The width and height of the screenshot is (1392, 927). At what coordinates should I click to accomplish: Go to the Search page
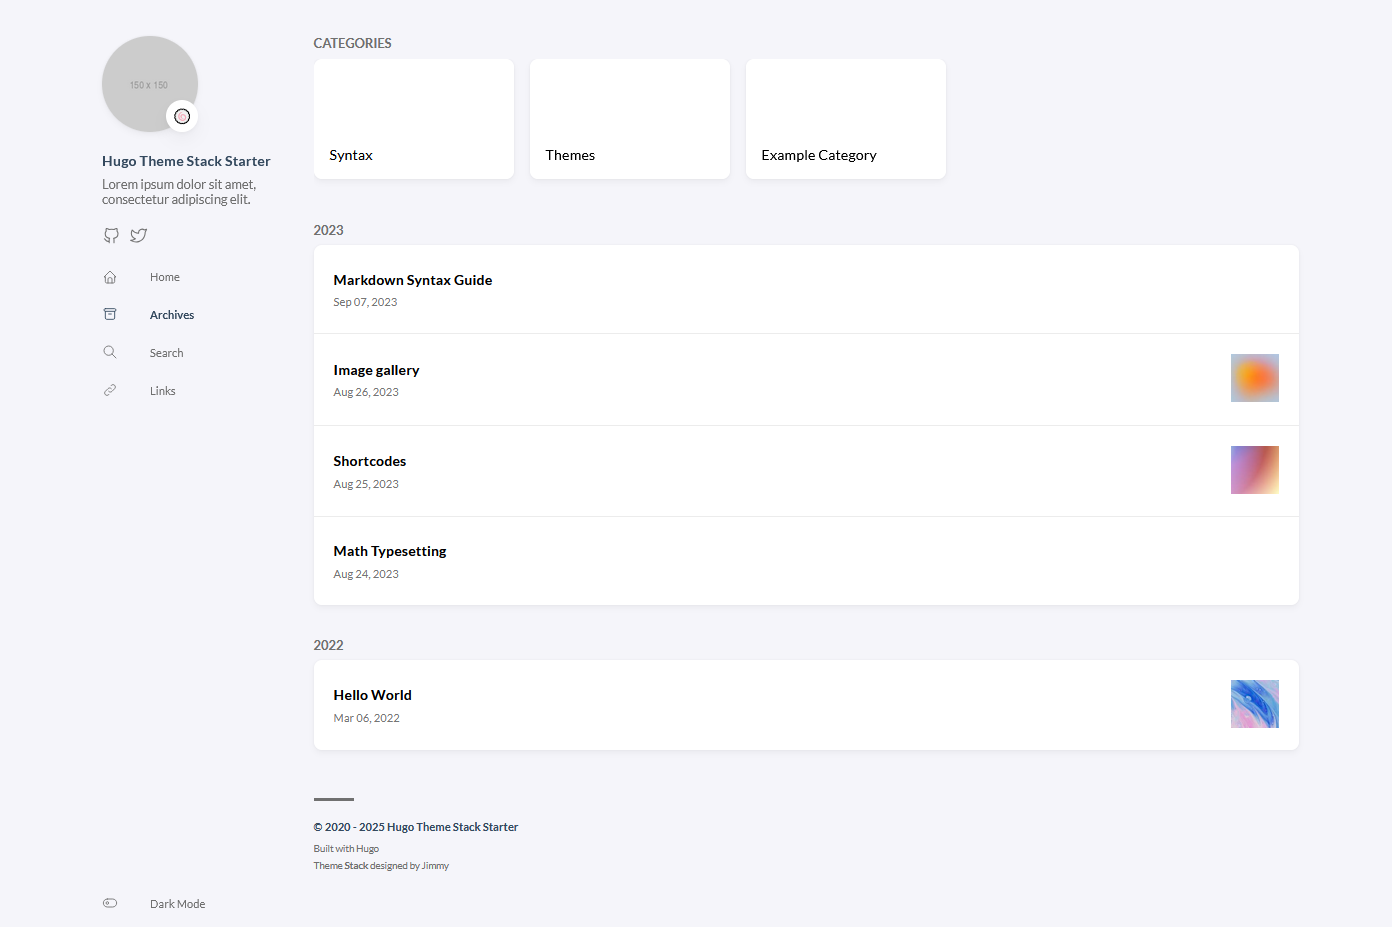point(166,352)
